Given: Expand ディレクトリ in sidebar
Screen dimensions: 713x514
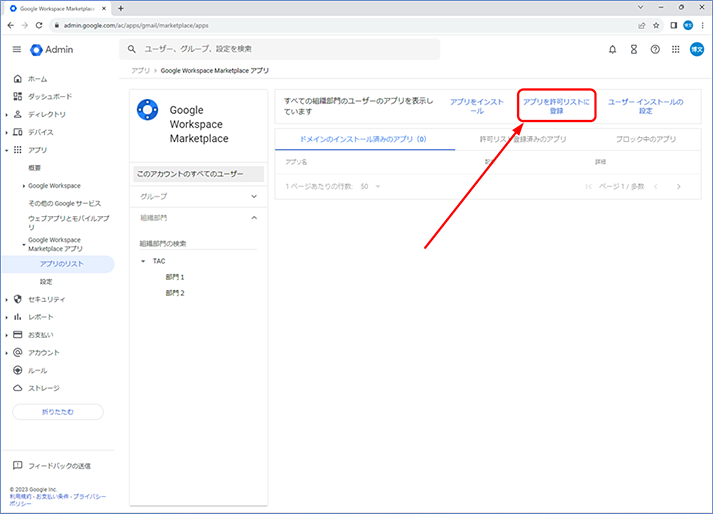Looking at the screenshot, I should click(x=6, y=115).
